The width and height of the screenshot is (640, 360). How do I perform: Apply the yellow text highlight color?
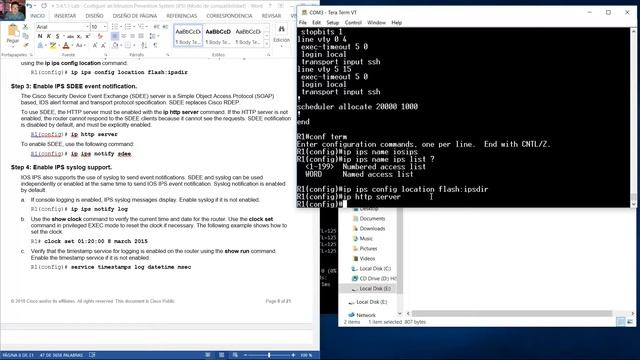[x=53, y=45]
